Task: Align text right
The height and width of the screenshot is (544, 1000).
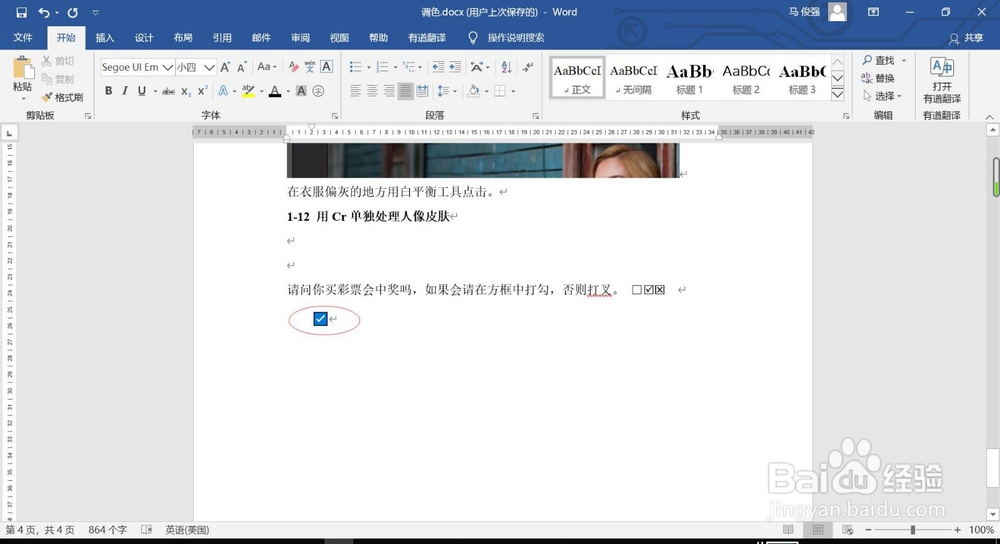Action: coord(389,91)
